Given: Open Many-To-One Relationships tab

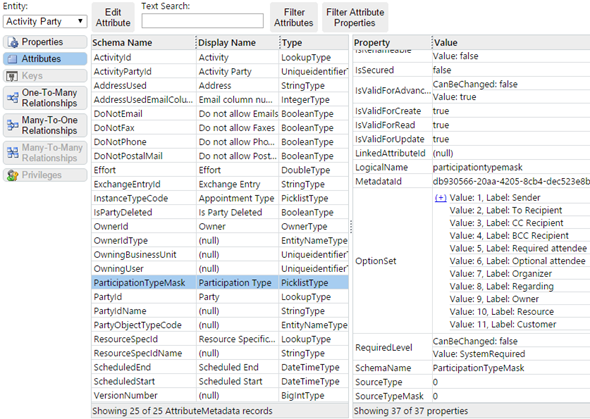Looking at the screenshot, I should (45, 125).
